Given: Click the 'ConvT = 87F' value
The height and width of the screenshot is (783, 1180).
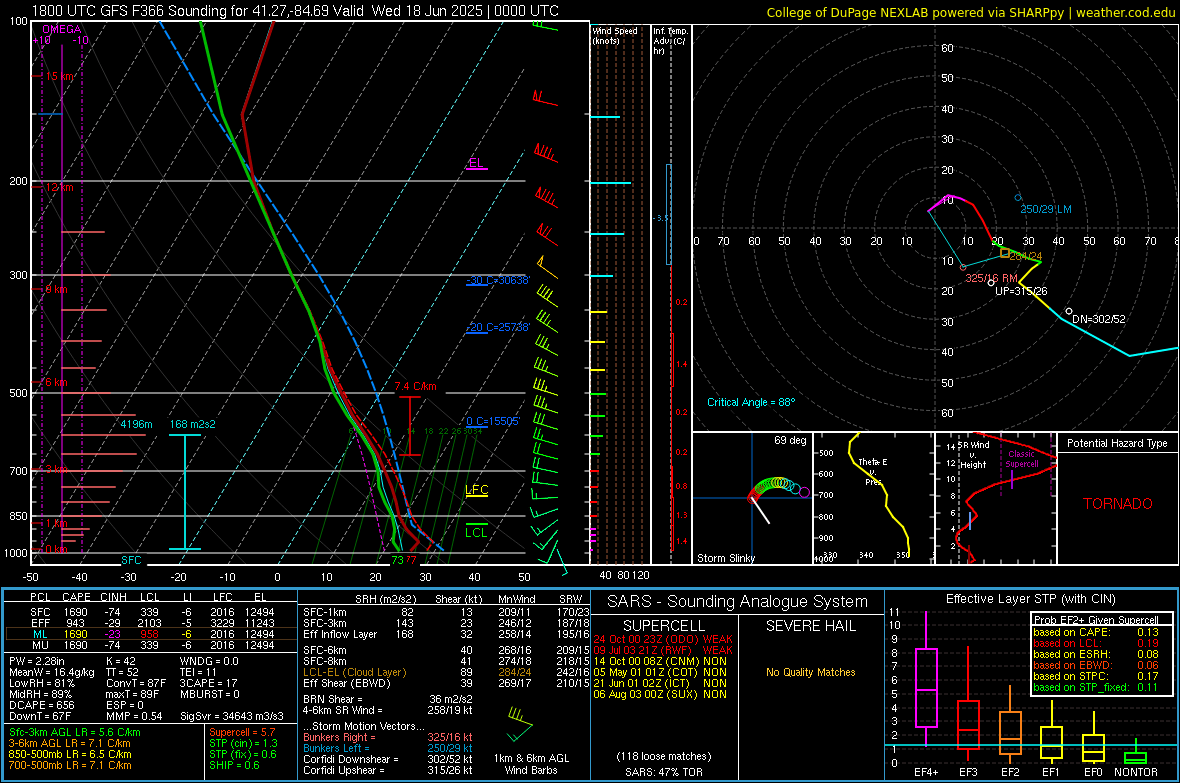Looking at the screenshot, I should pyautogui.click(x=136, y=684).
